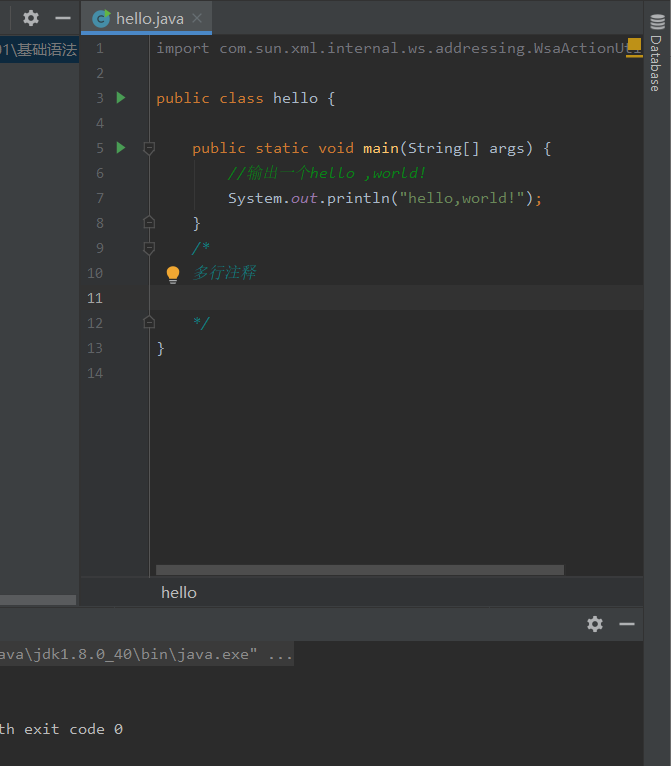Image resolution: width=671 pixels, height=766 pixels.
Task: Click the yellow warning marker in the editor corner
Action: click(634, 45)
